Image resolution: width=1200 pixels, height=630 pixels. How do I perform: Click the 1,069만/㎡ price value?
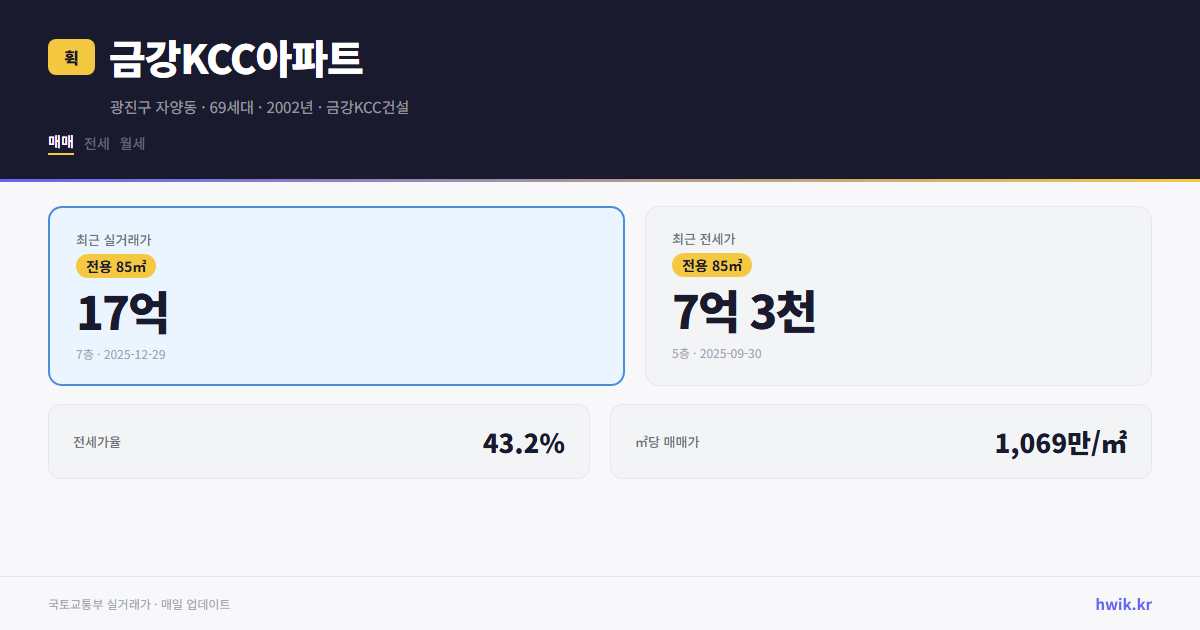[1062, 441]
